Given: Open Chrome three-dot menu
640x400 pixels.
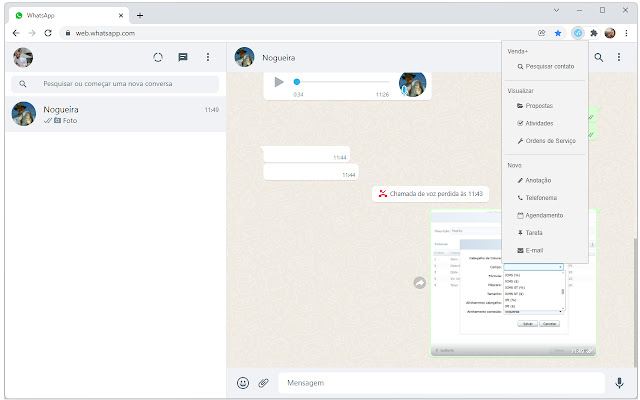Looking at the screenshot, I should pos(626,33).
